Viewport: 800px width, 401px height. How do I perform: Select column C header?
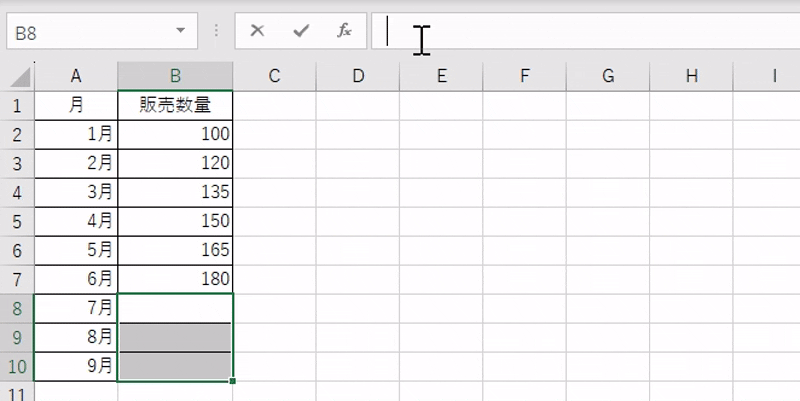coord(274,76)
